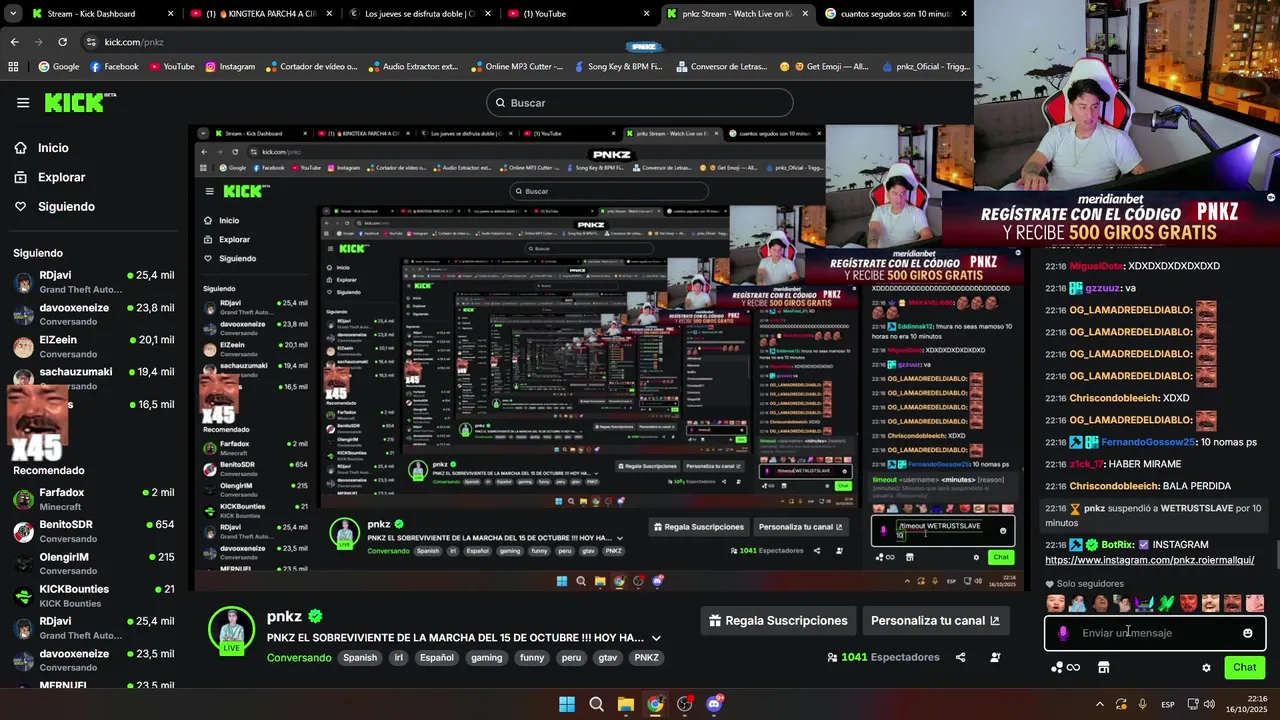
Task: Click the Conversando category link
Action: 299,658
